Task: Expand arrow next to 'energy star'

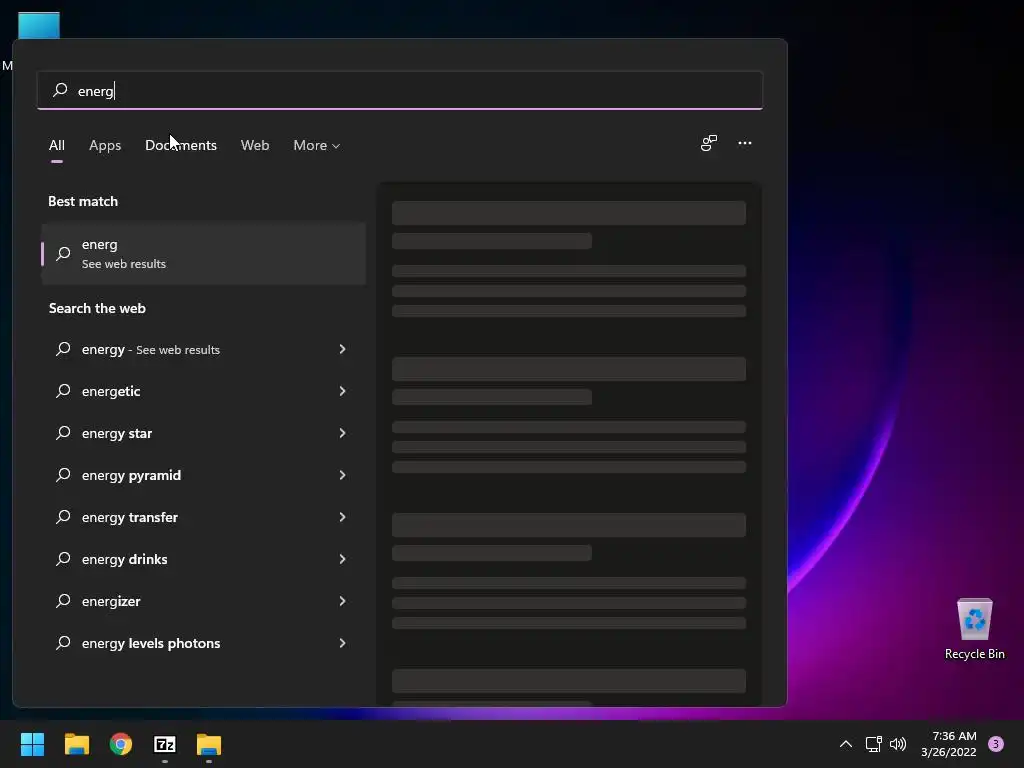Action: click(342, 433)
